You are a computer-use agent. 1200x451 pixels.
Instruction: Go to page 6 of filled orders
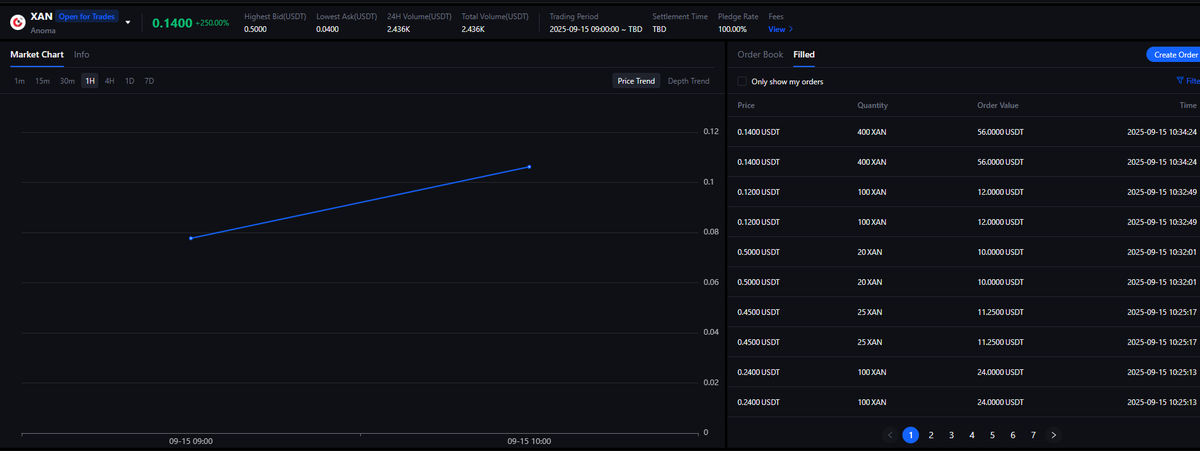click(x=1013, y=435)
